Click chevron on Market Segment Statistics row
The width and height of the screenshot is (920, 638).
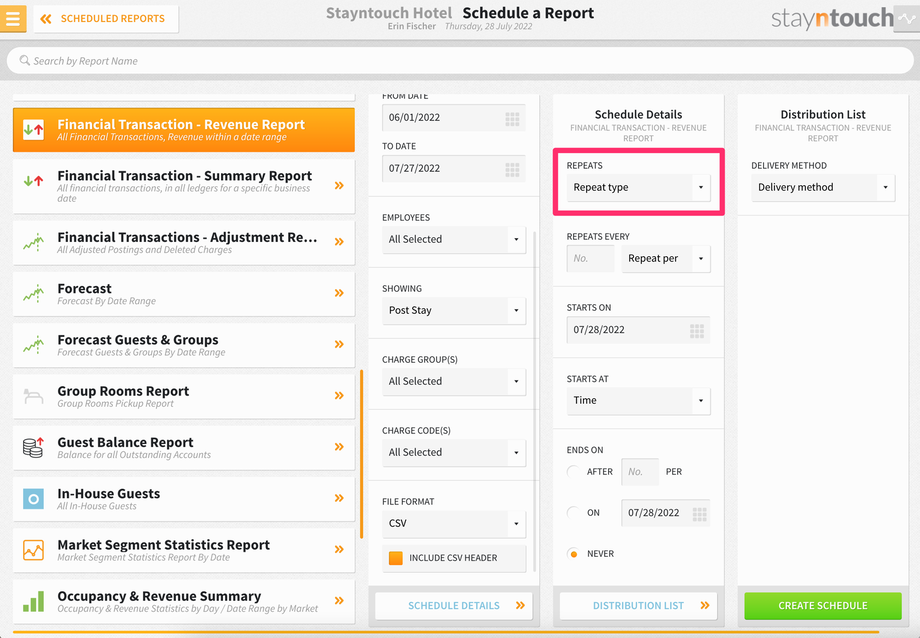coord(339,549)
